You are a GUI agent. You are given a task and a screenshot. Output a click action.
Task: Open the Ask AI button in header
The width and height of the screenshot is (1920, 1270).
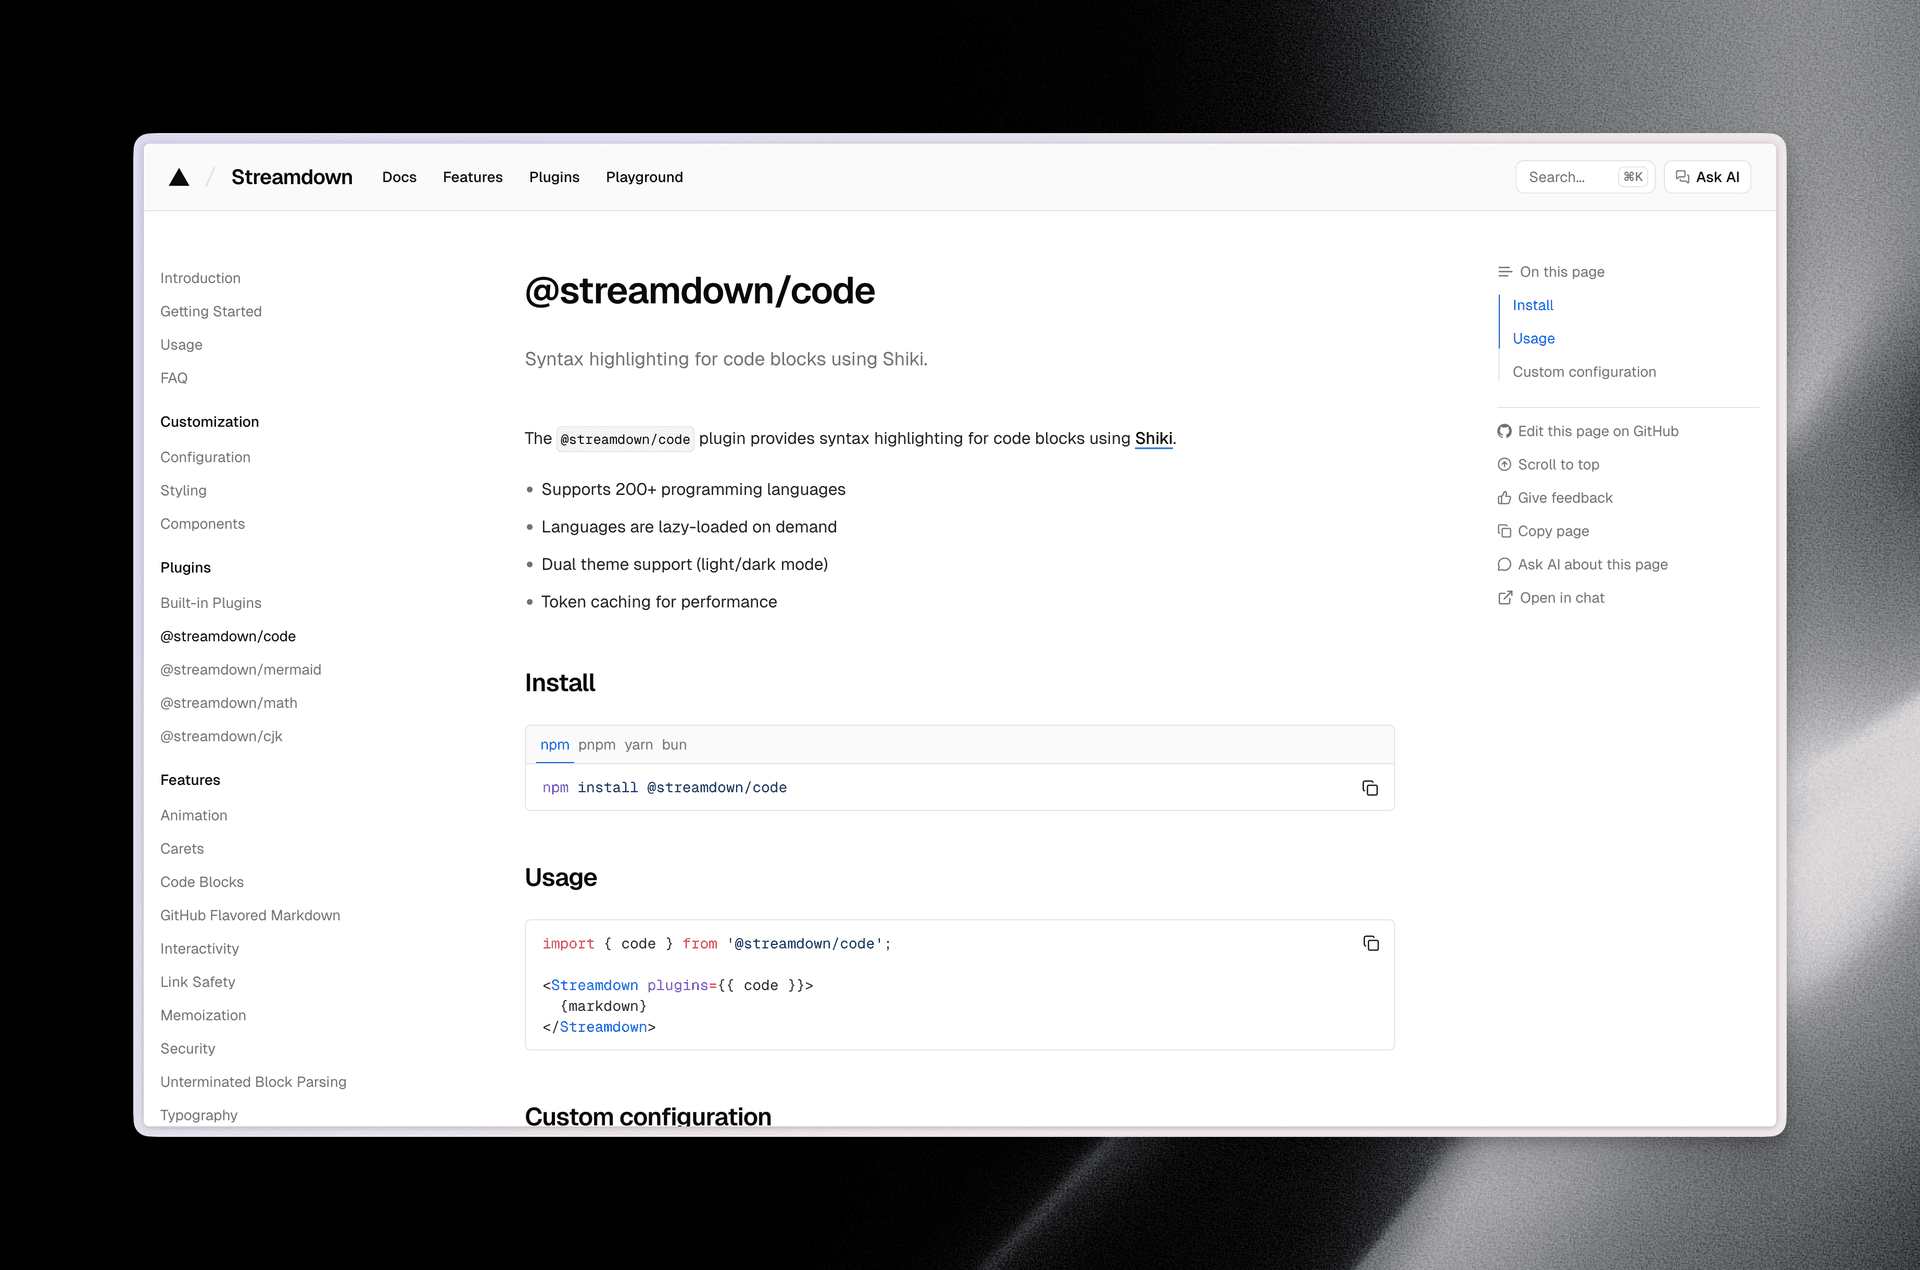coord(1707,177)
